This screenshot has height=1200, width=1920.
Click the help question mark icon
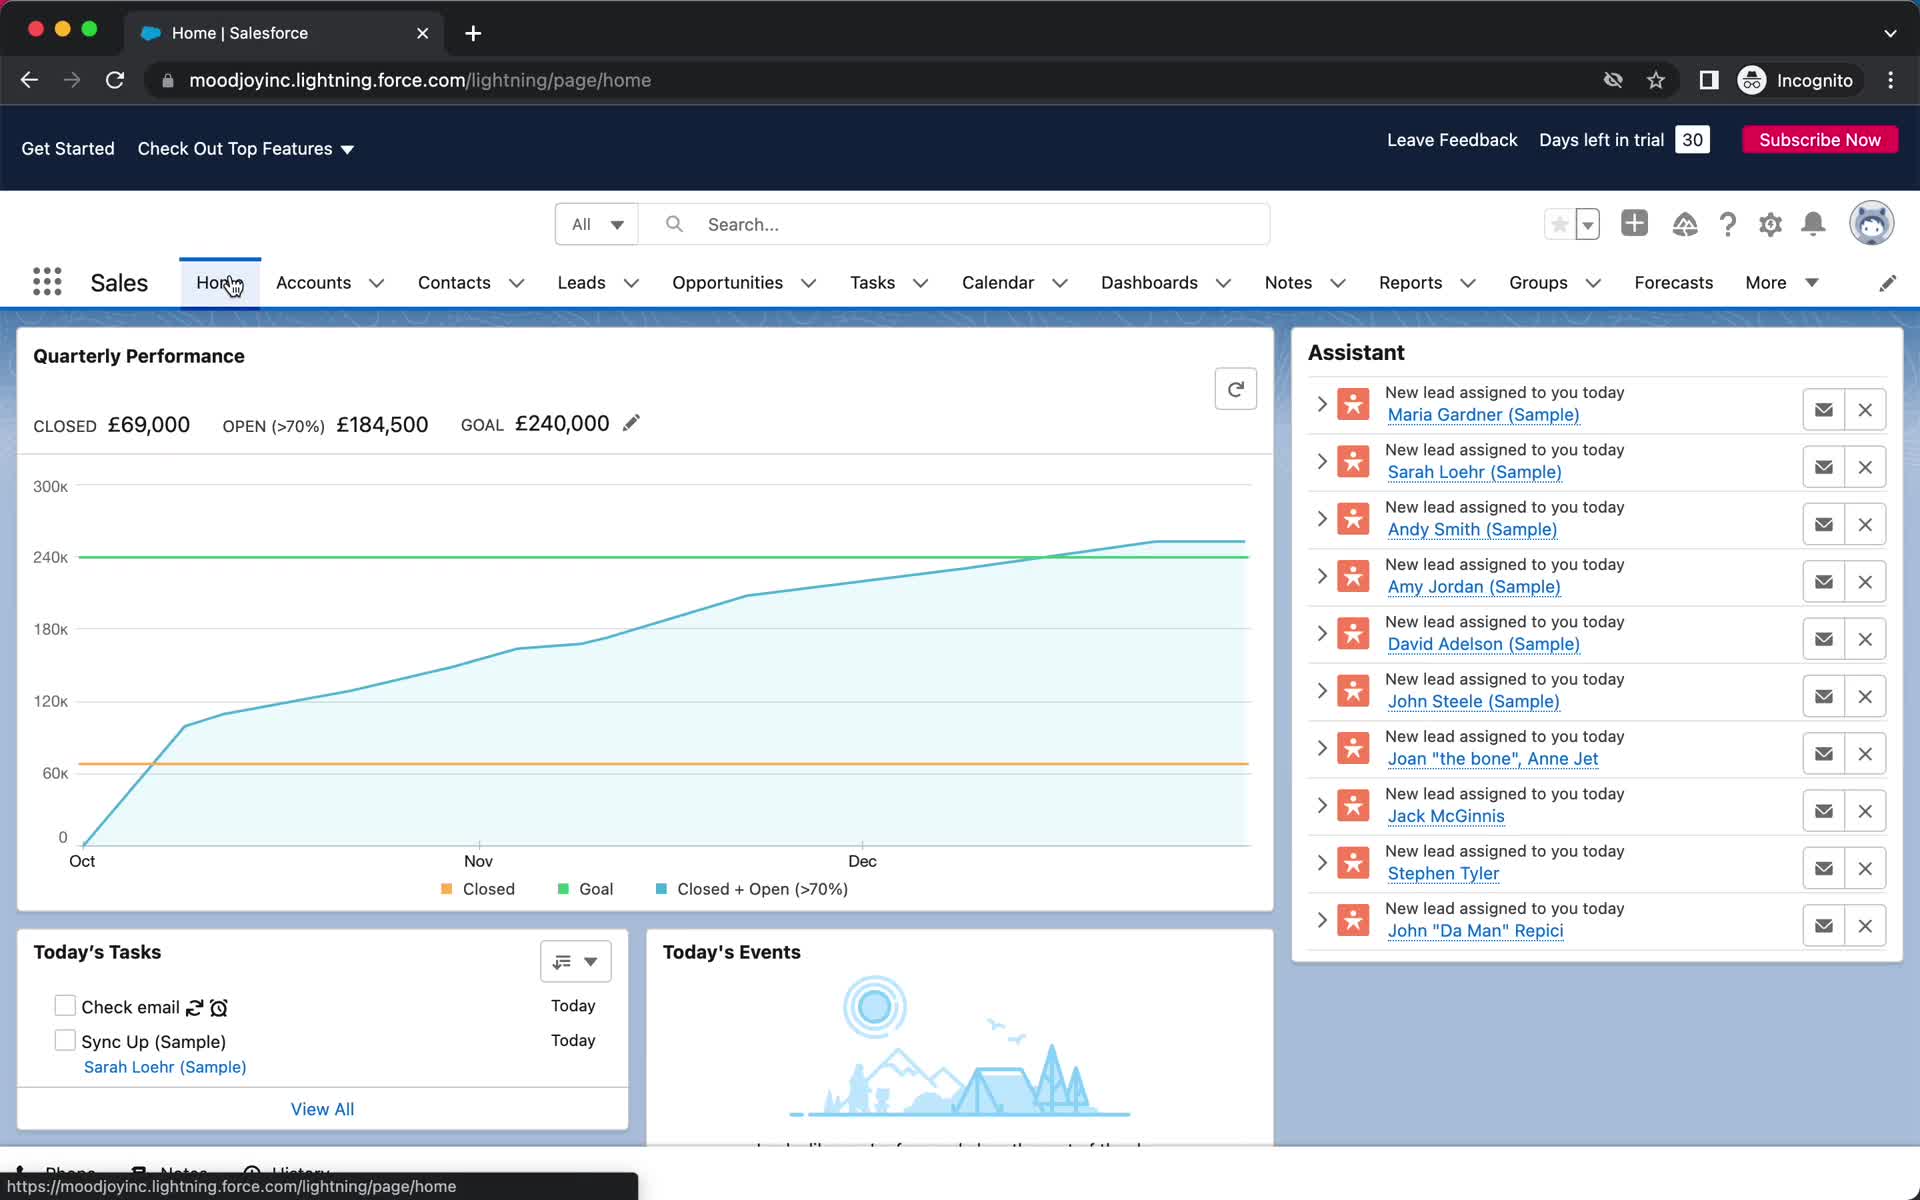click(1726, 223)
